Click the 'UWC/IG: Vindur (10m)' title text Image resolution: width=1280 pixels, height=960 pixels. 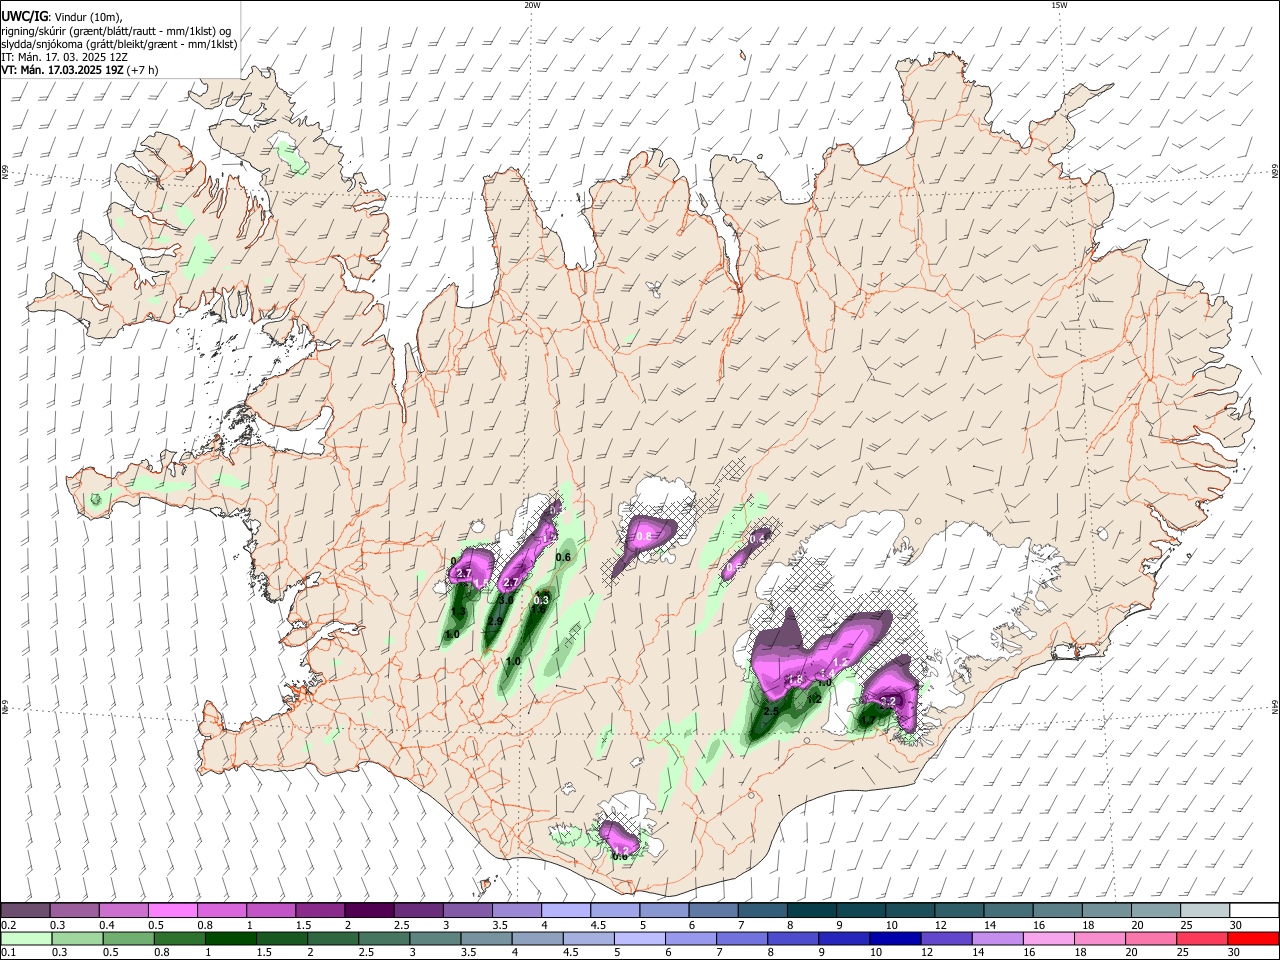(62, 16)
